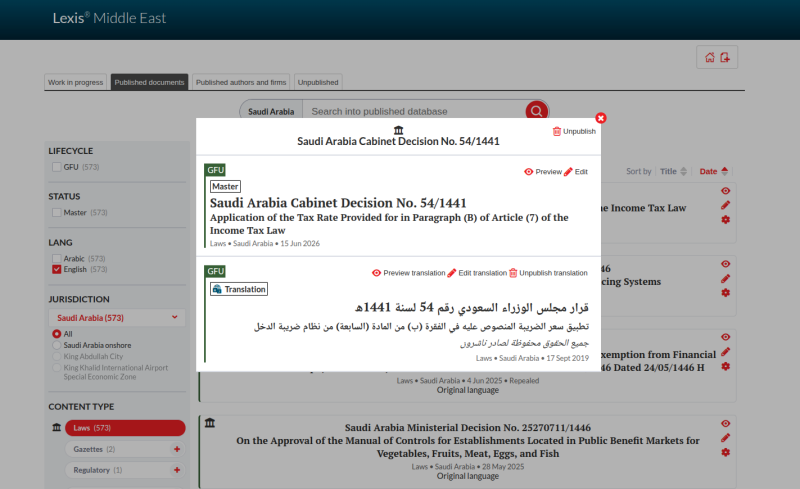
Task: Click building icon in popup title
Action: (x=398, y=130)
